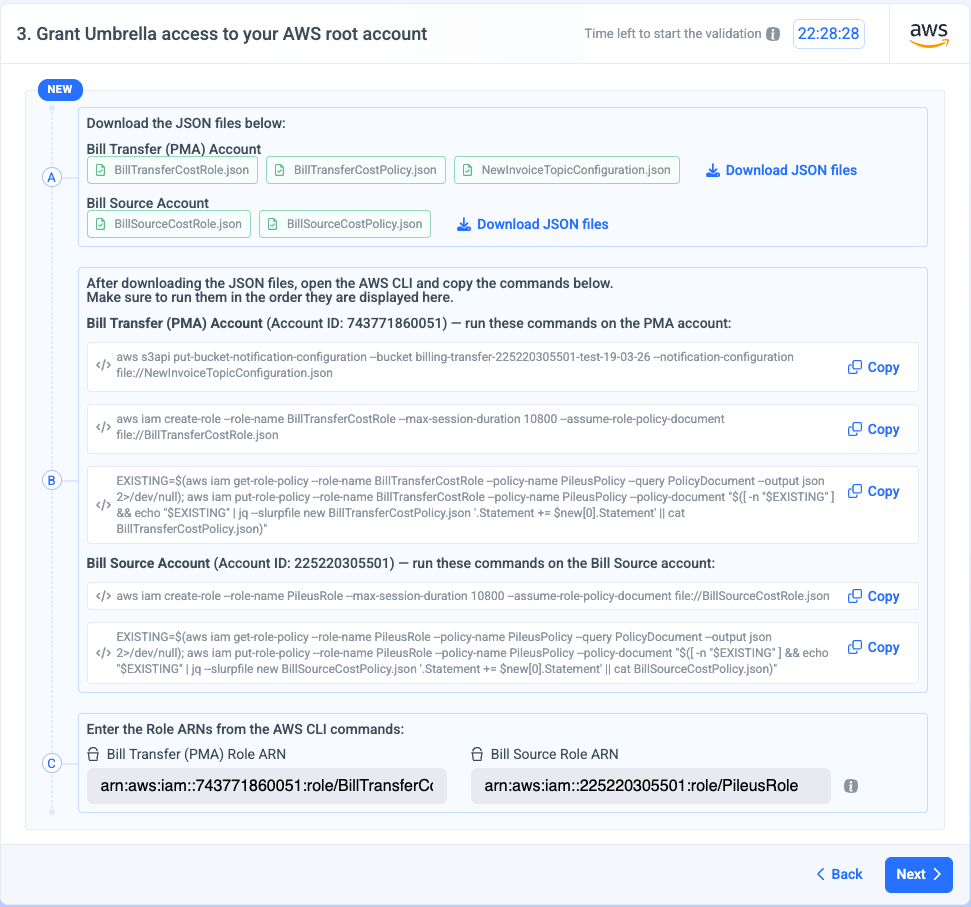
Task: Click code icon of BillSourceCostPolicy command
Action: 103,653
